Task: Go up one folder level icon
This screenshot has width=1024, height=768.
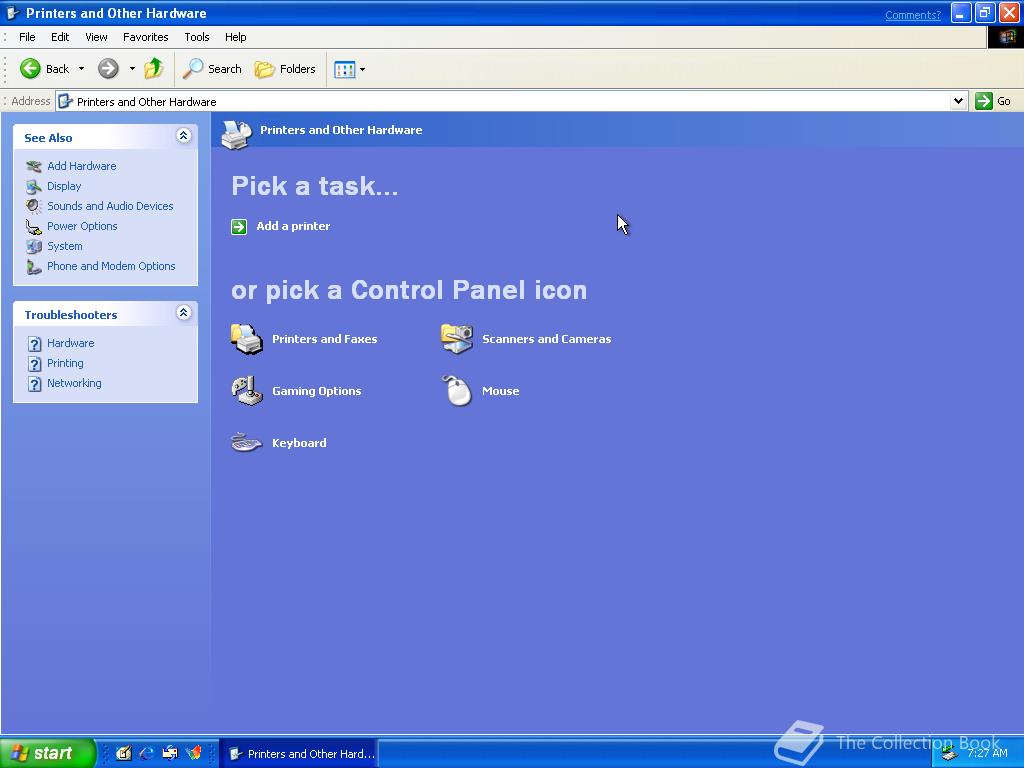Action: pyautogui.click(x=154, y=69)
